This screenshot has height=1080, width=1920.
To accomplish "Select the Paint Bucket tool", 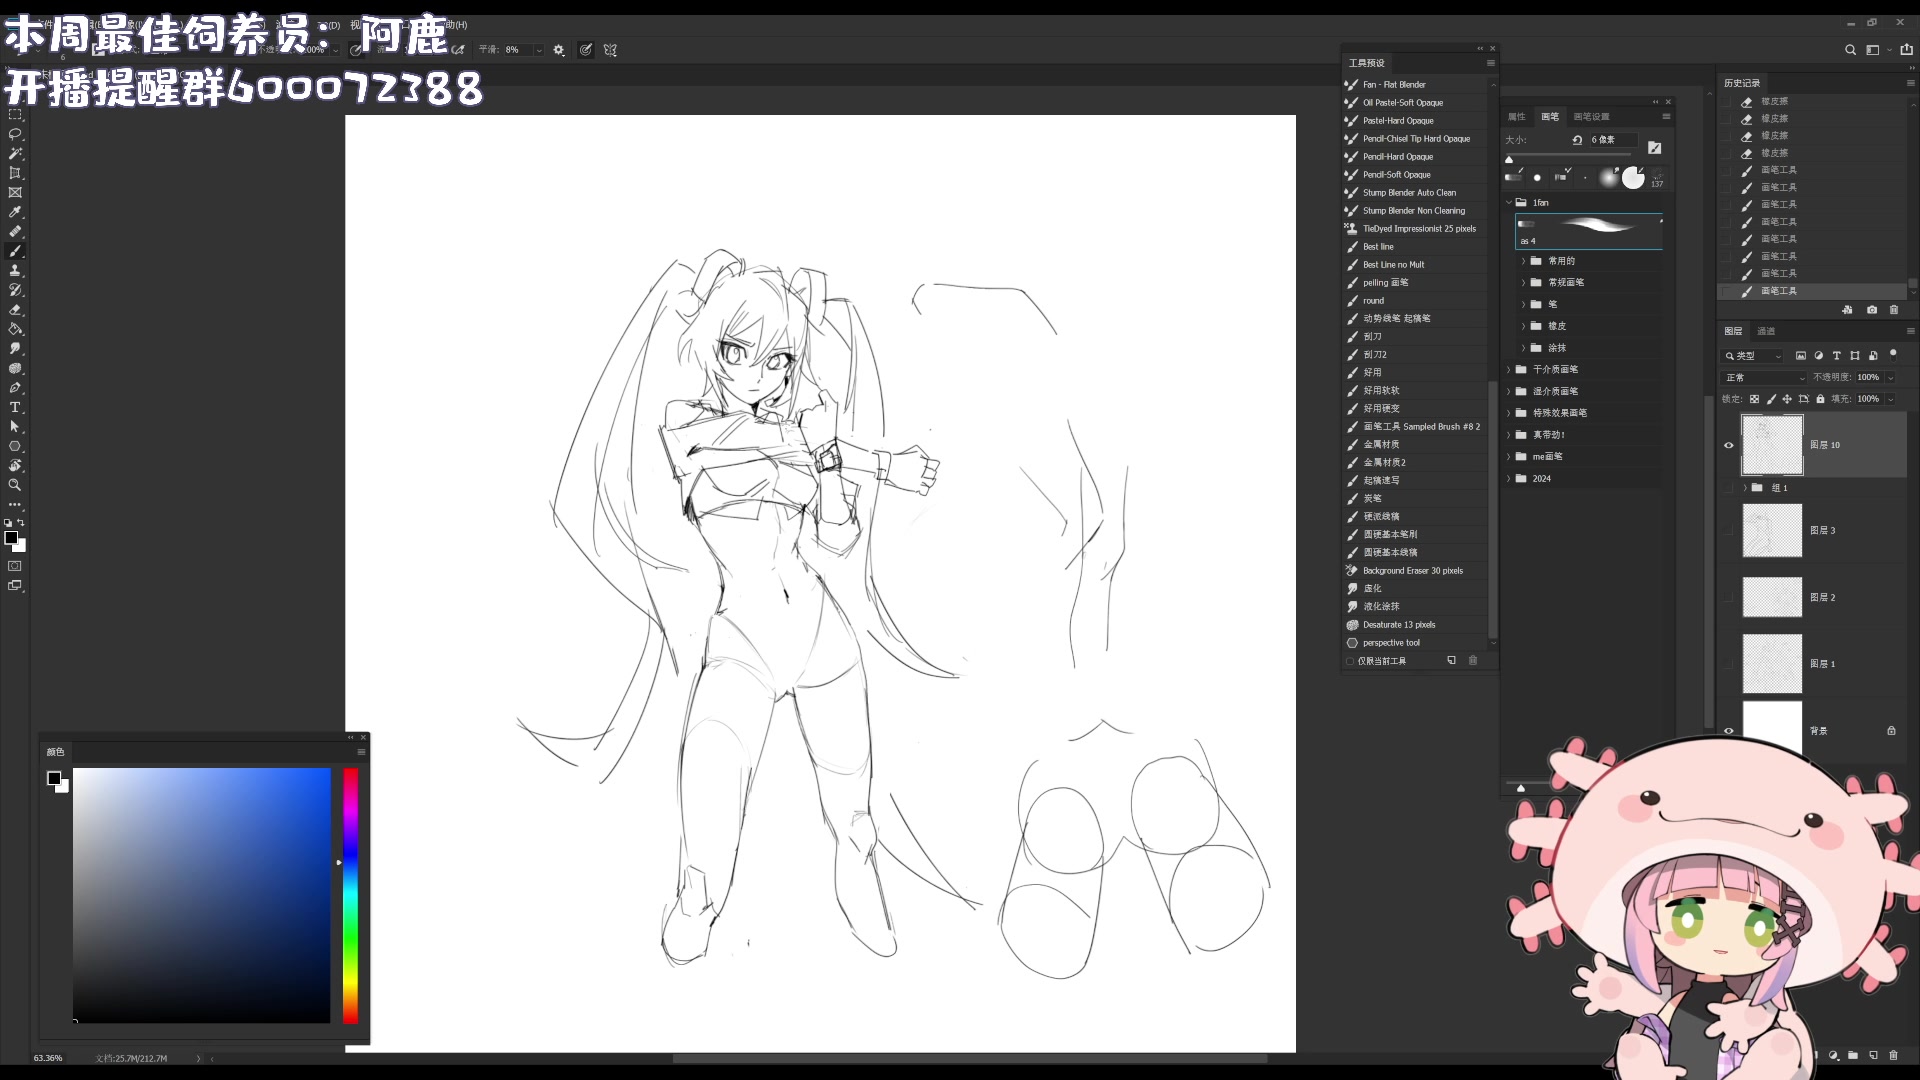I will tap(15, 329).
